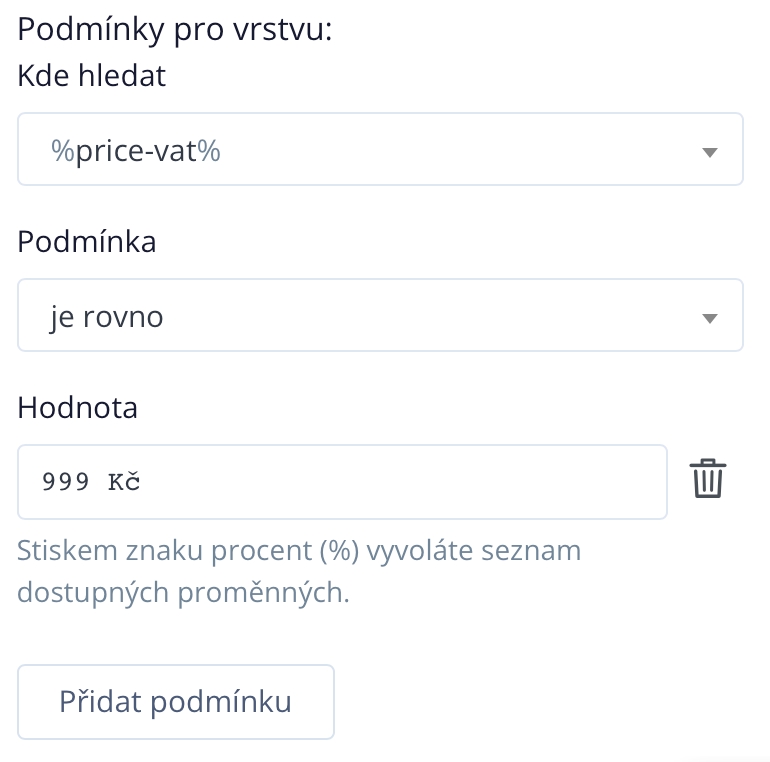Click the 999 Kč value text

[x=91, y=482]
